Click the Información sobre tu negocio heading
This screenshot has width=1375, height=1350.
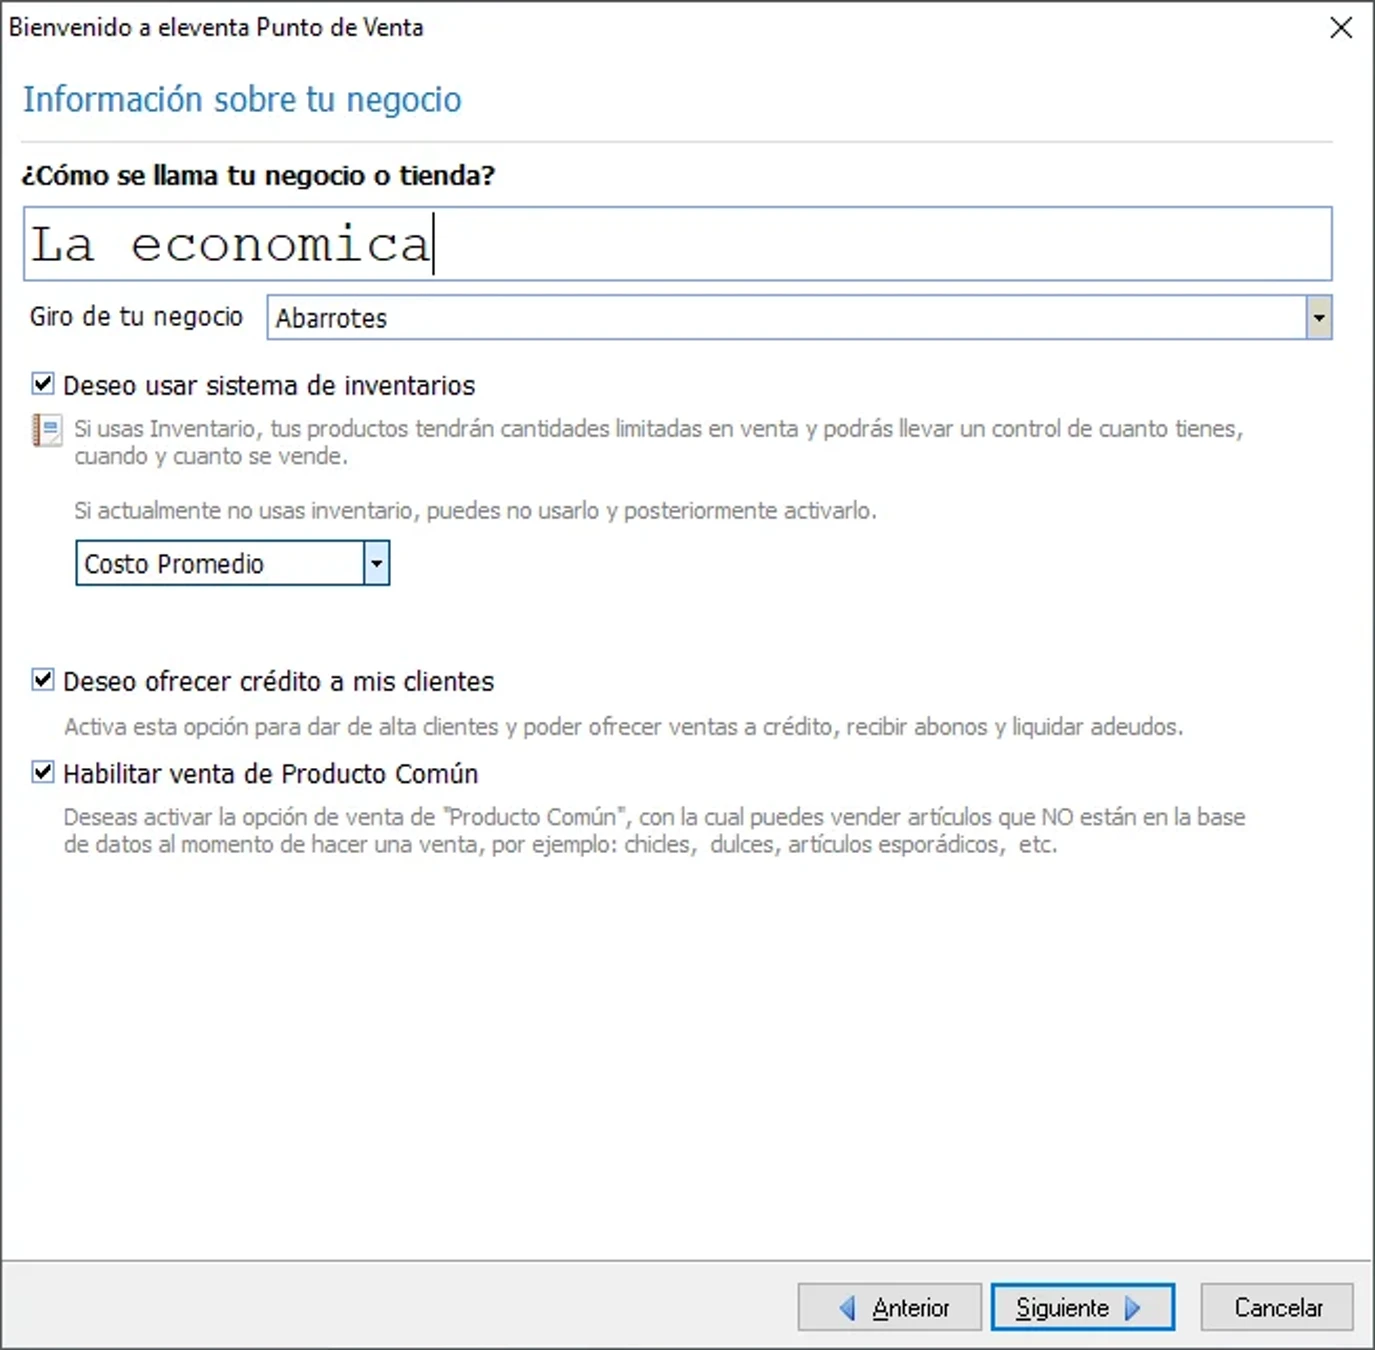click(x=242, y=99)
